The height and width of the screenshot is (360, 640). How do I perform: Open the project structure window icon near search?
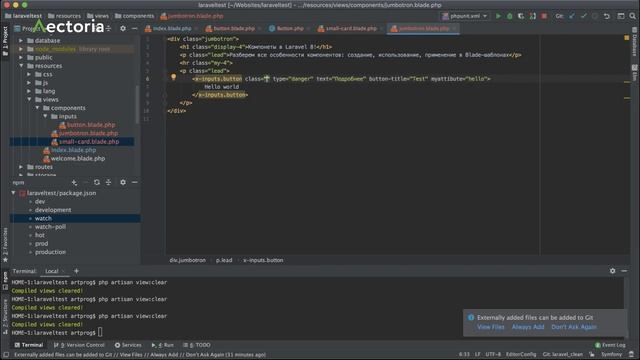[x=621, y=16]
